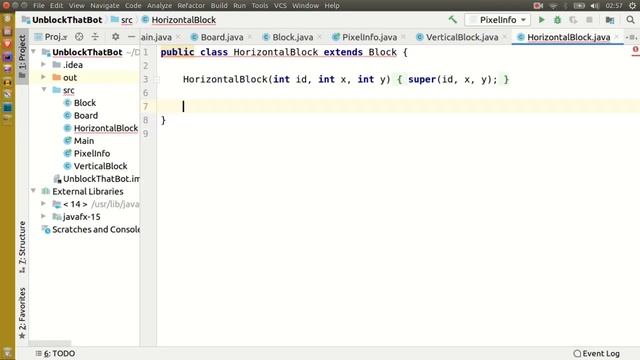
Task: Hide the Project panel with minus icon
Action: [x=131, y=37]
